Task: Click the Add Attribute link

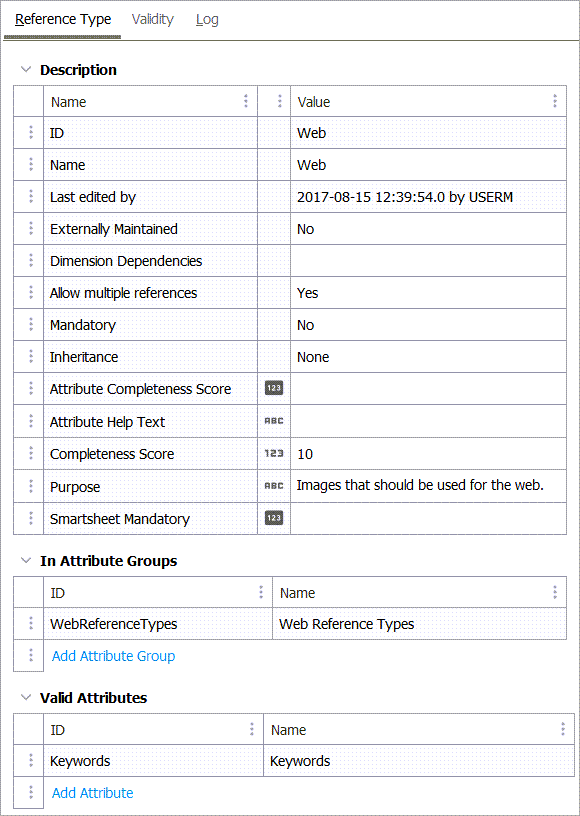Action: coord(92,792)
